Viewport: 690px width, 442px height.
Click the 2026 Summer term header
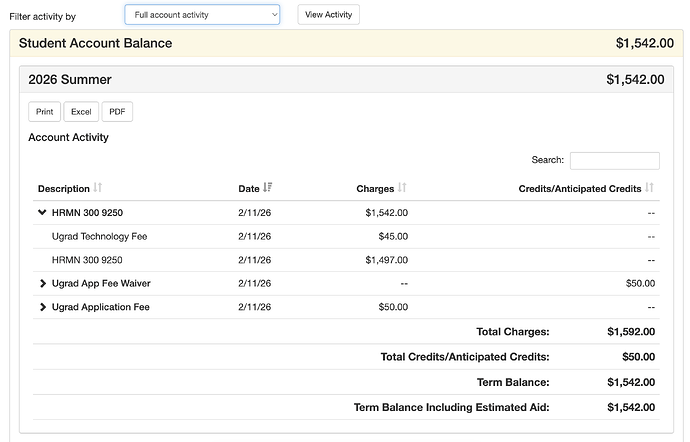[x=70, y=80]
